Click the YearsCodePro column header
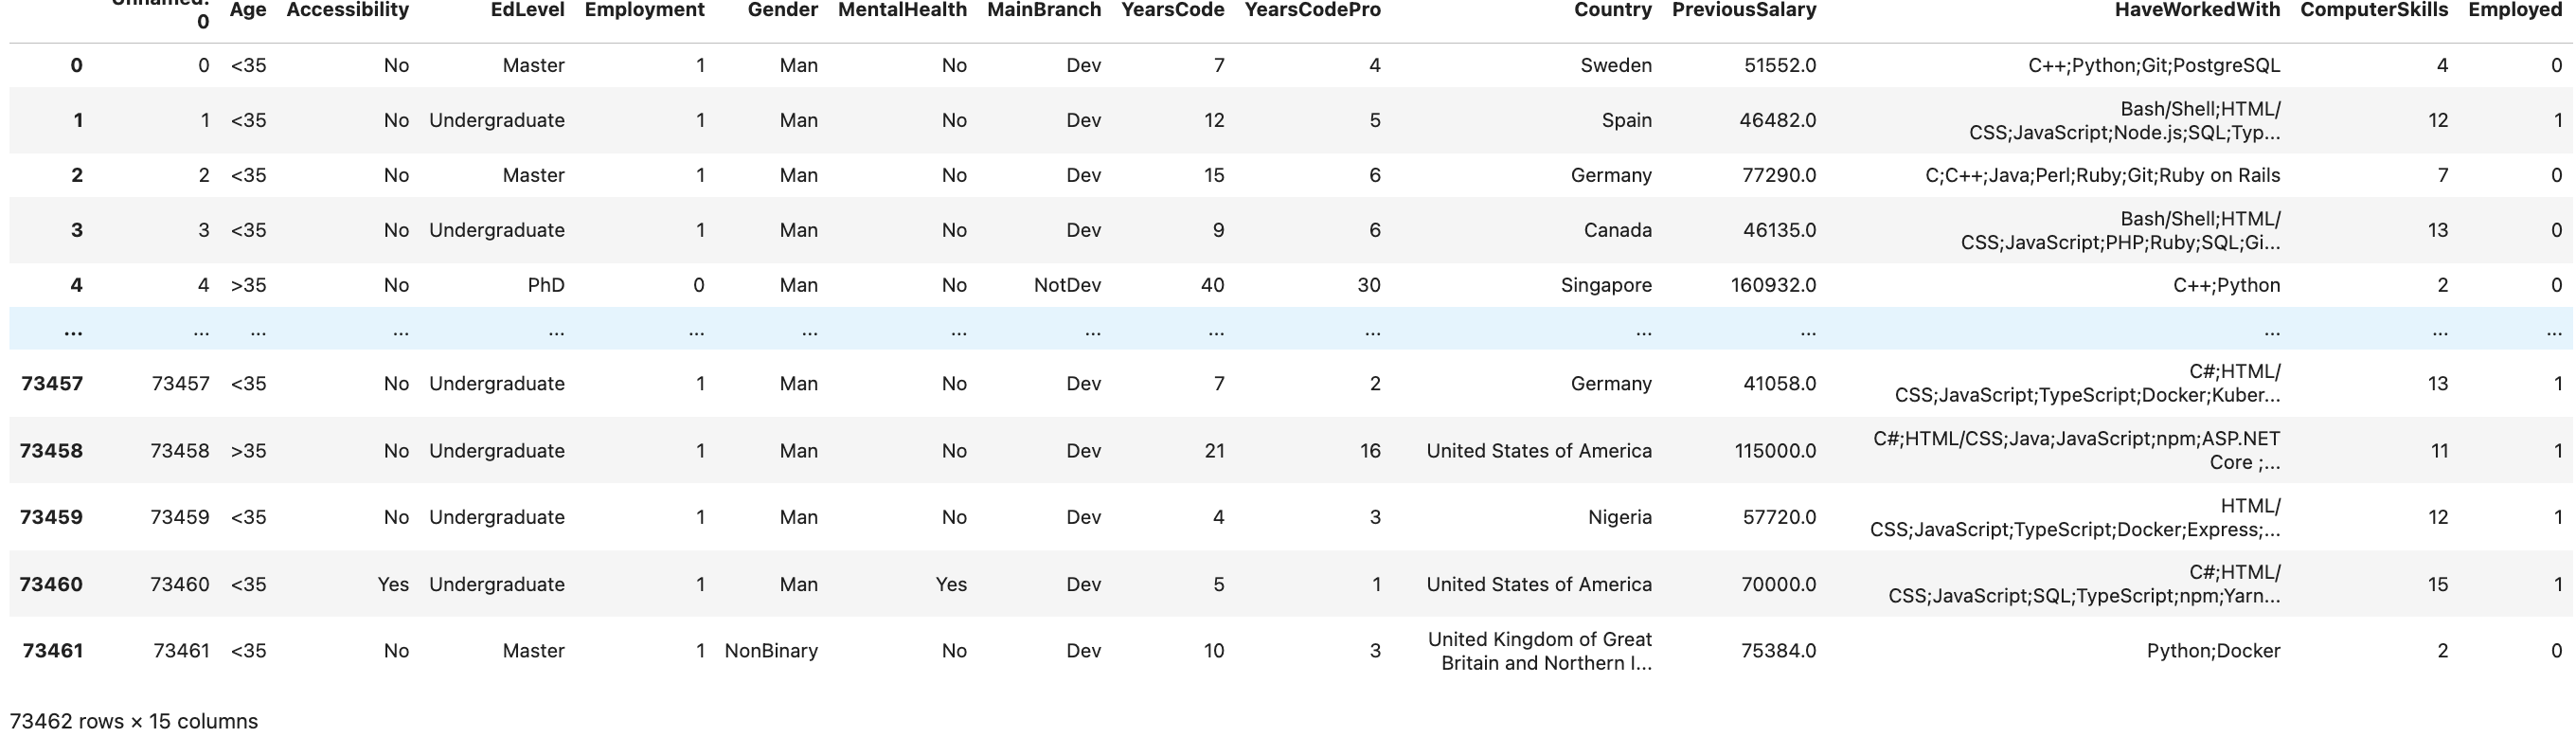Screen dimensions: 2576x737 1312,10
